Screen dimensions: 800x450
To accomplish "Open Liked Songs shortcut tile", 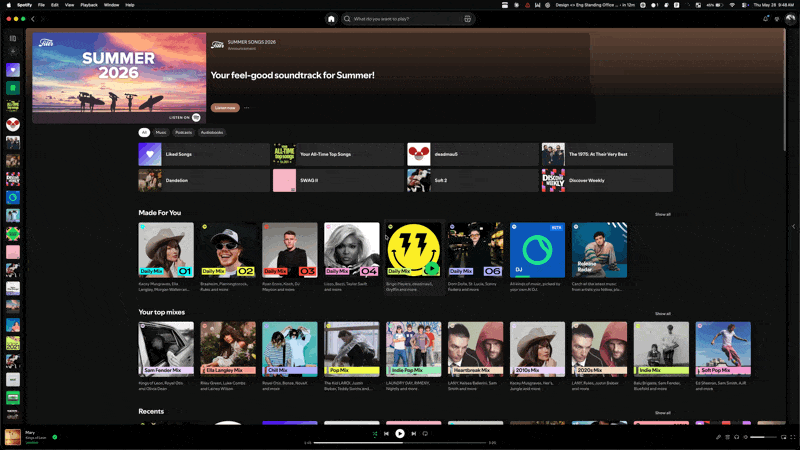I will tap(204, 154).
